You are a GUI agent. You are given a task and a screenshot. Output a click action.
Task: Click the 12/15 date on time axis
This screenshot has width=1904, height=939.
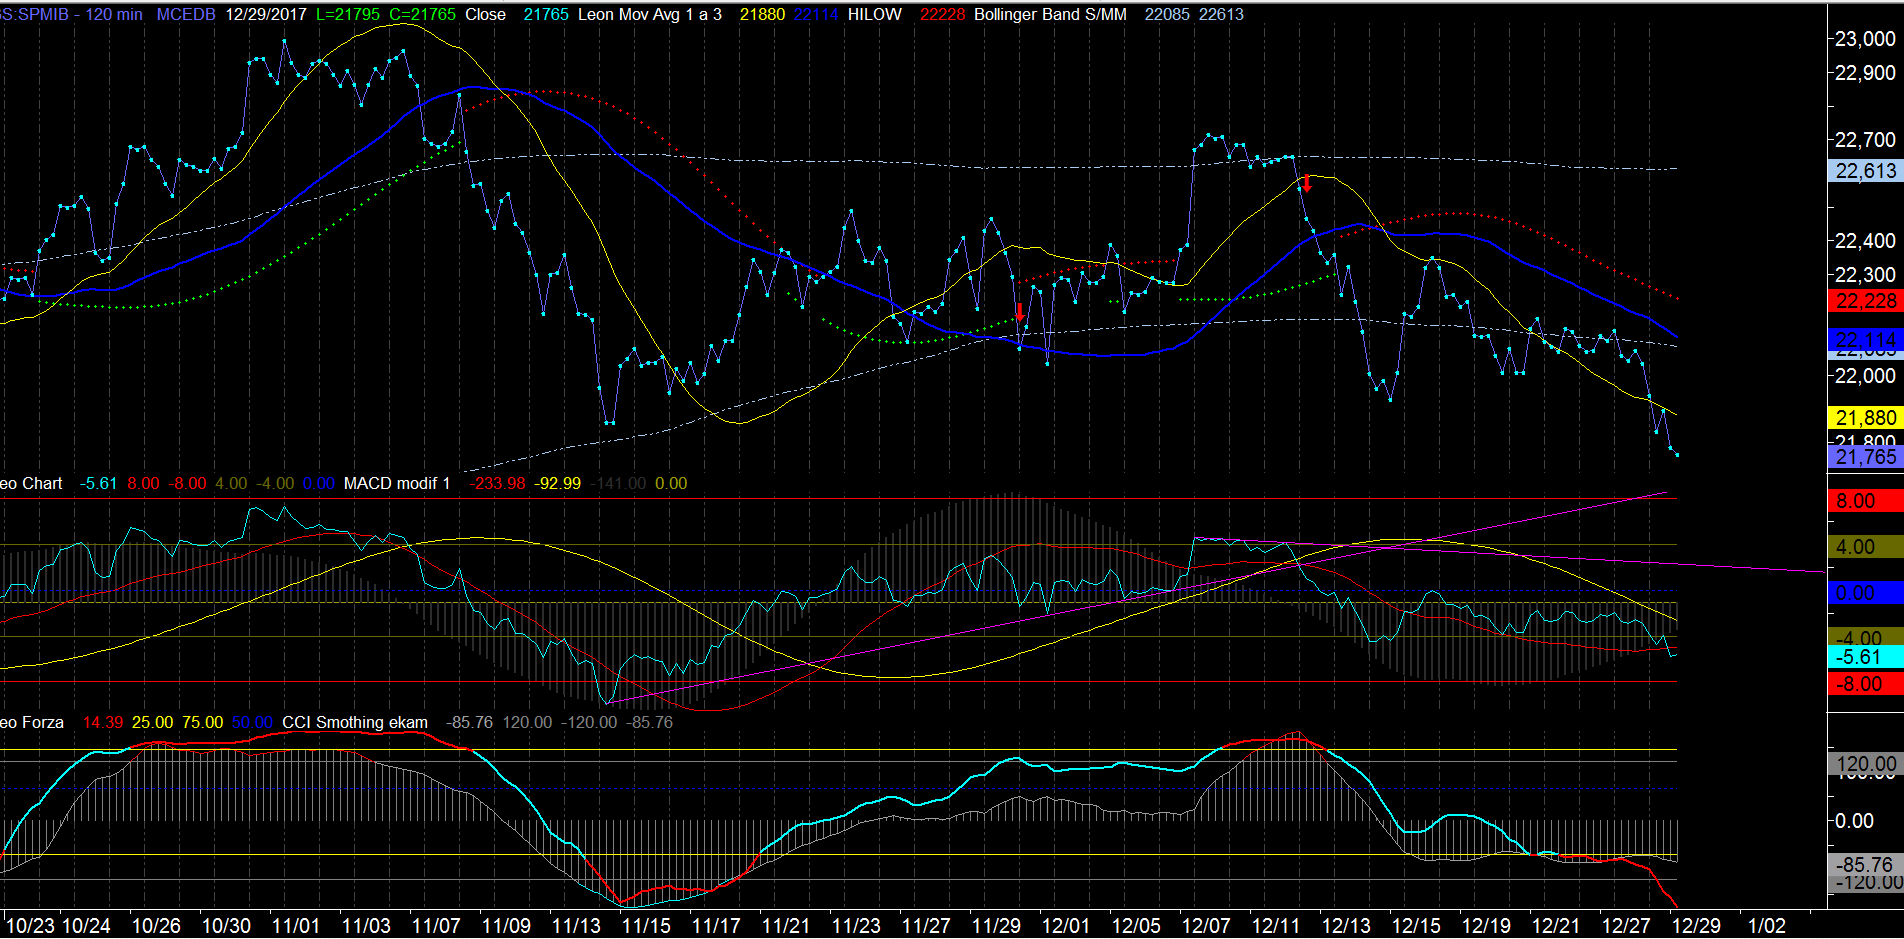pyautogui.click(x=1416, y=926)
